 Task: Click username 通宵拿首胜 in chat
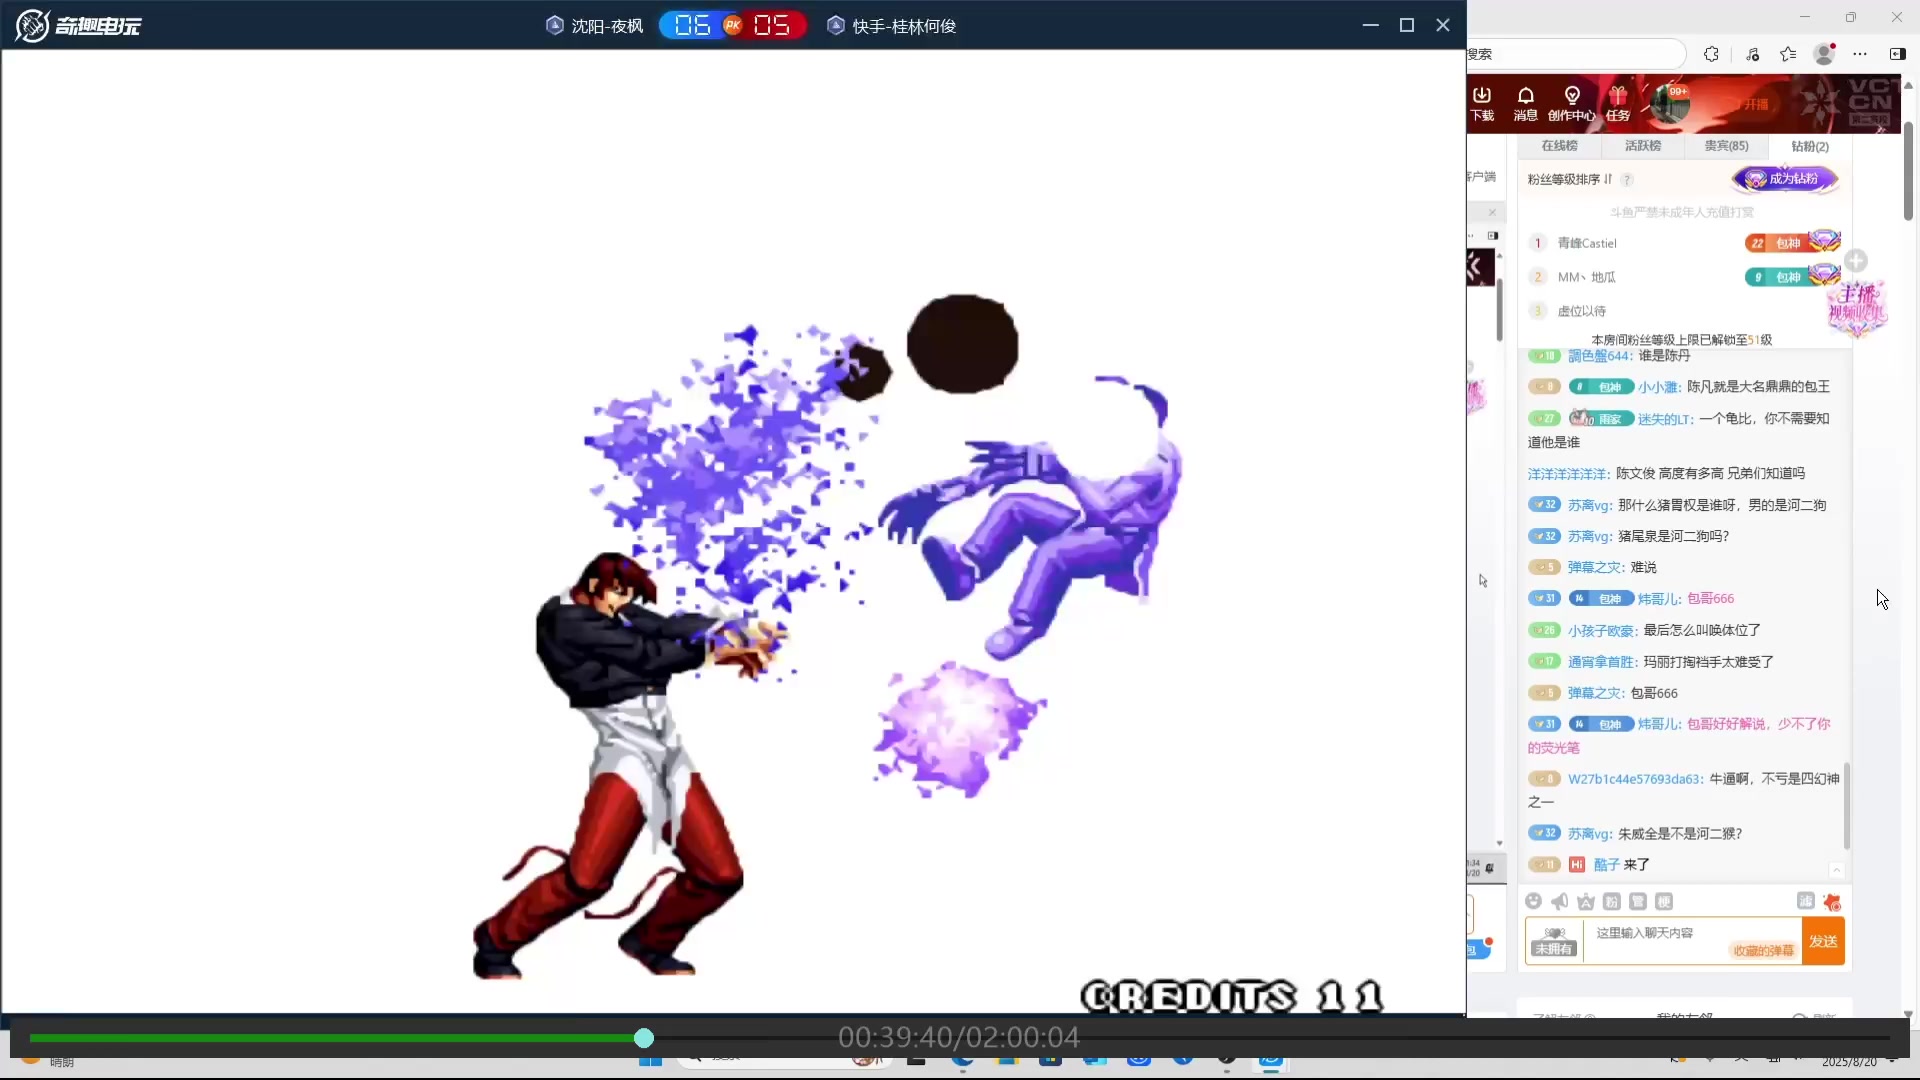(1601, 662)
